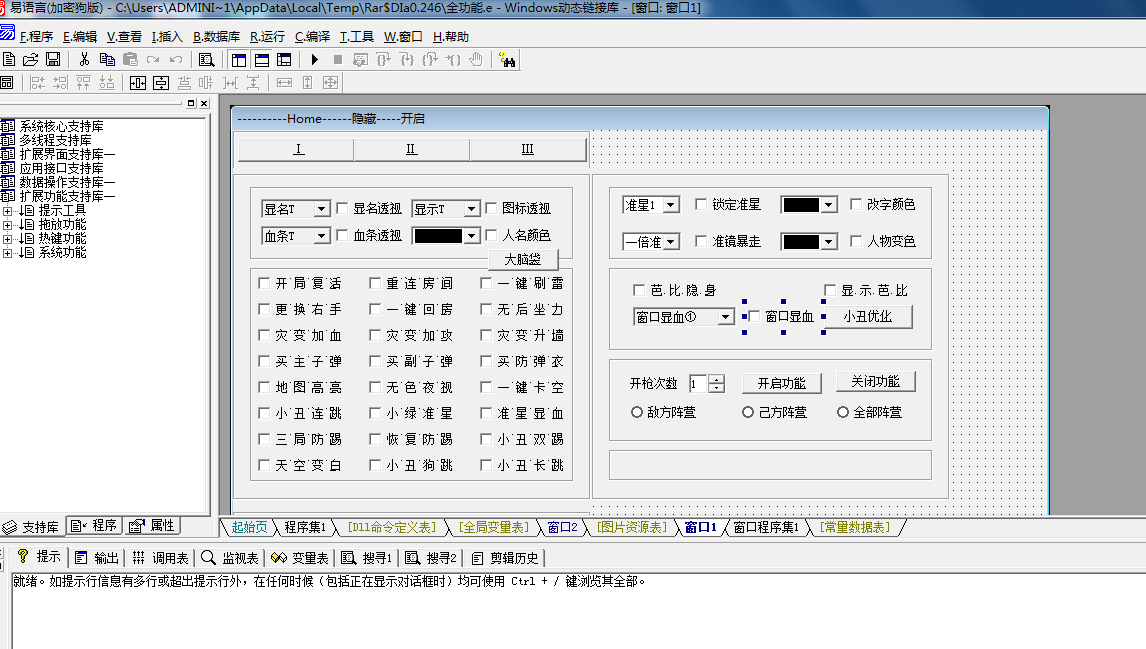Open the find/search magnifier icon
Screen dimensions: 1146x649
(x=207, y=59)
